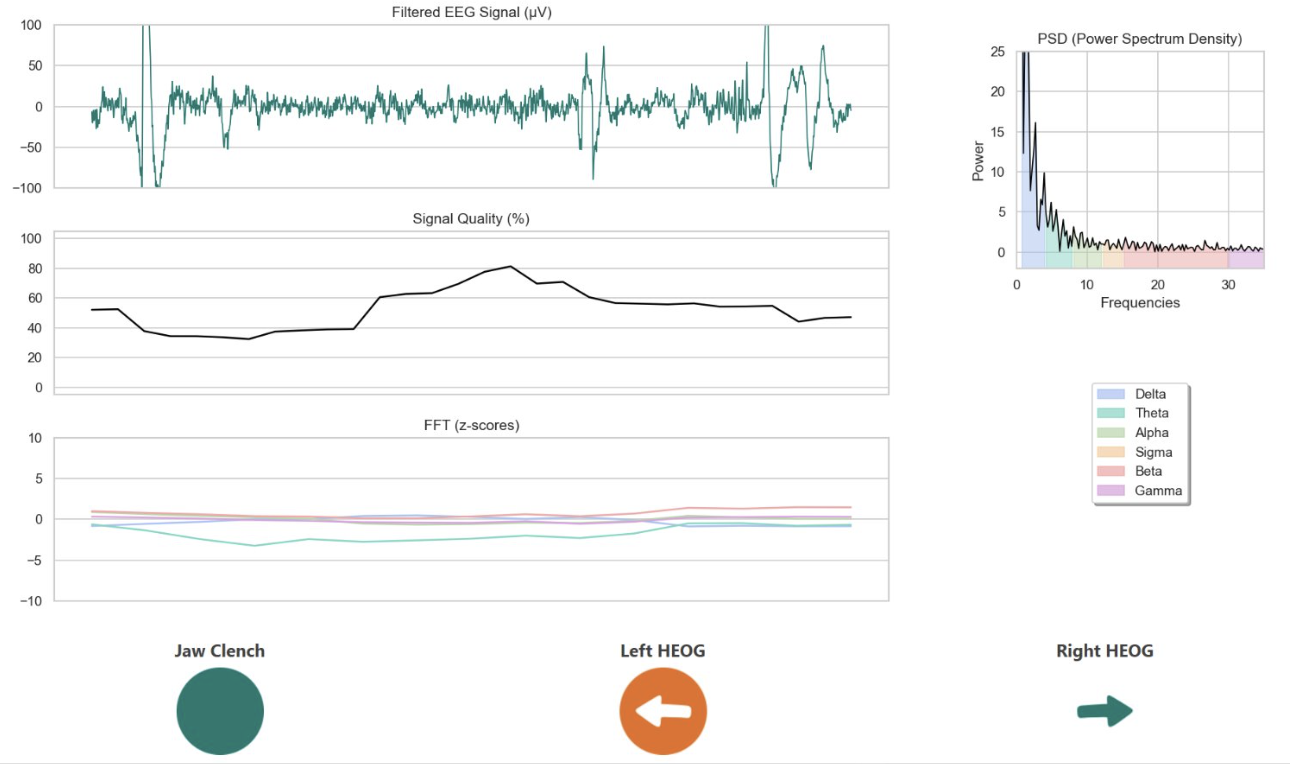Image resolution: width=1290 pixels, height=764 pixels.
Task: Click the orange Left HEOG arrow icon
Action: click(663, 711)
